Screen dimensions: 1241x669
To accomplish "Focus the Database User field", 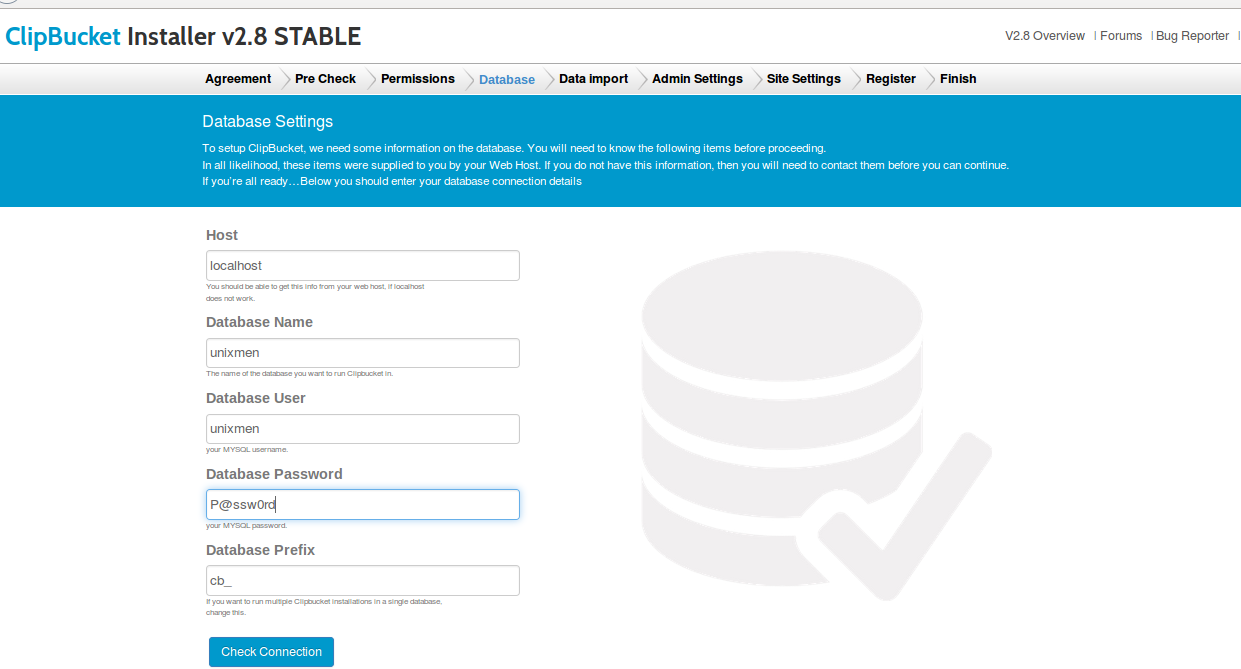I will (x=363, y=429).
